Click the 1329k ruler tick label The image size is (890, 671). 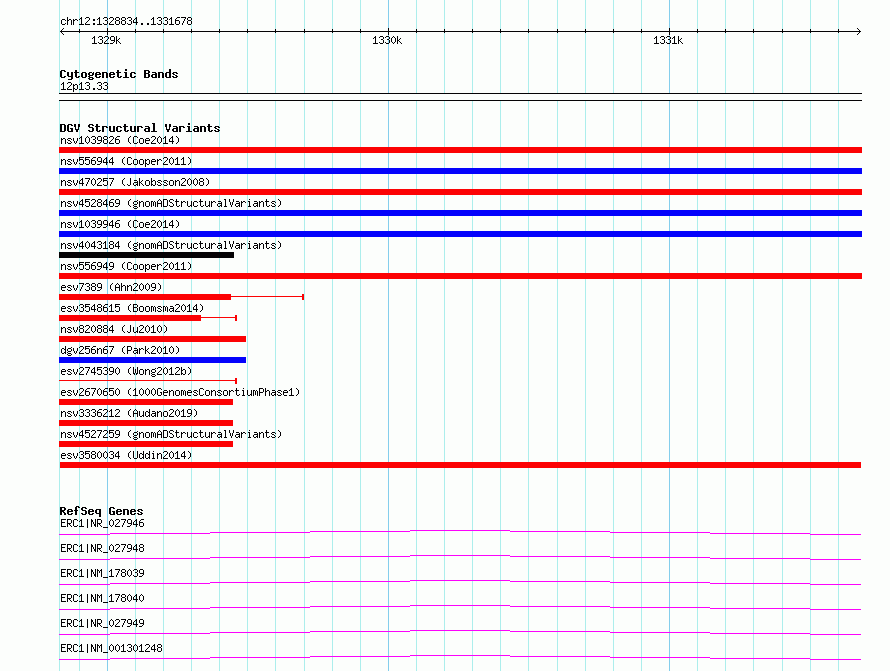tap(106, 40)
